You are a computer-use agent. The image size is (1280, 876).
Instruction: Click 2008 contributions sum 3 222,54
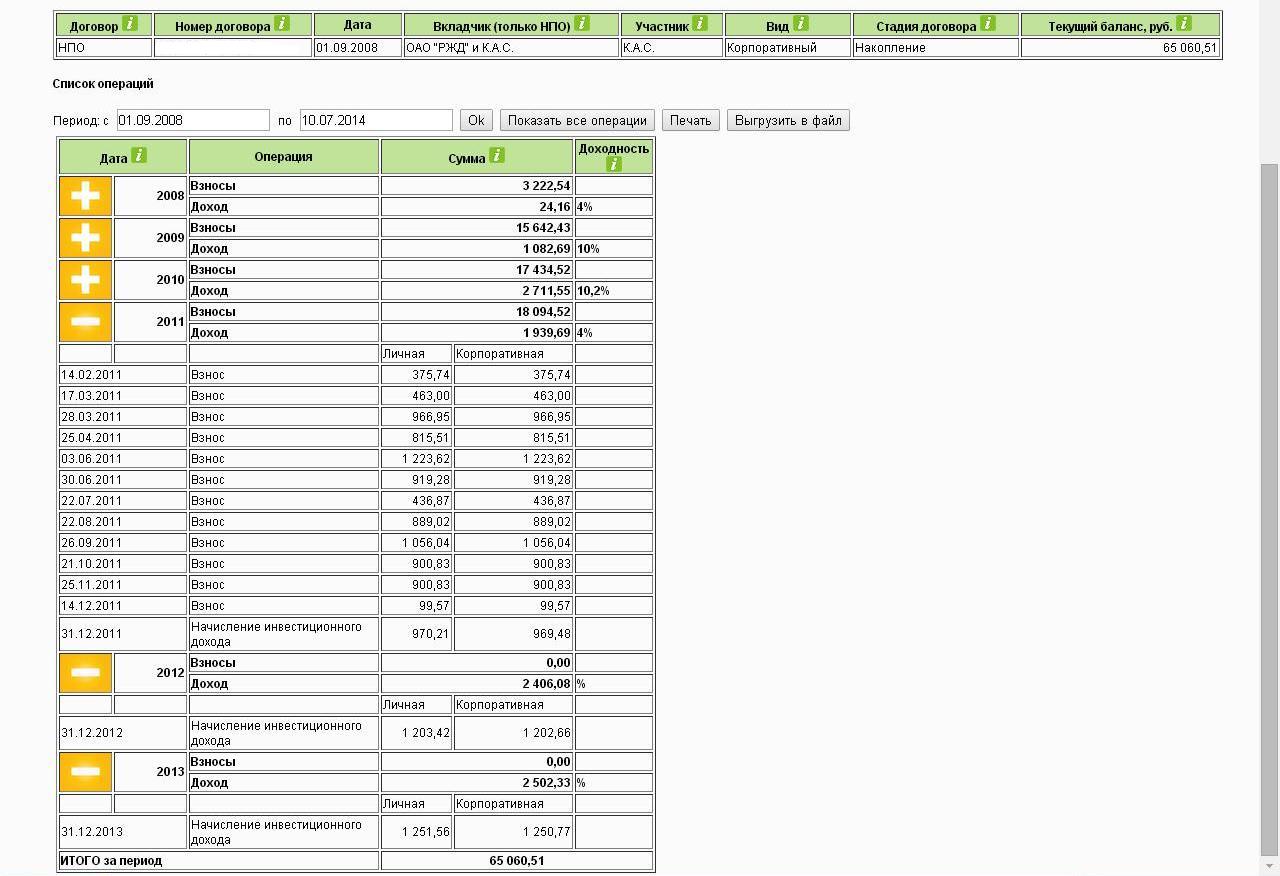coord(546,186)
